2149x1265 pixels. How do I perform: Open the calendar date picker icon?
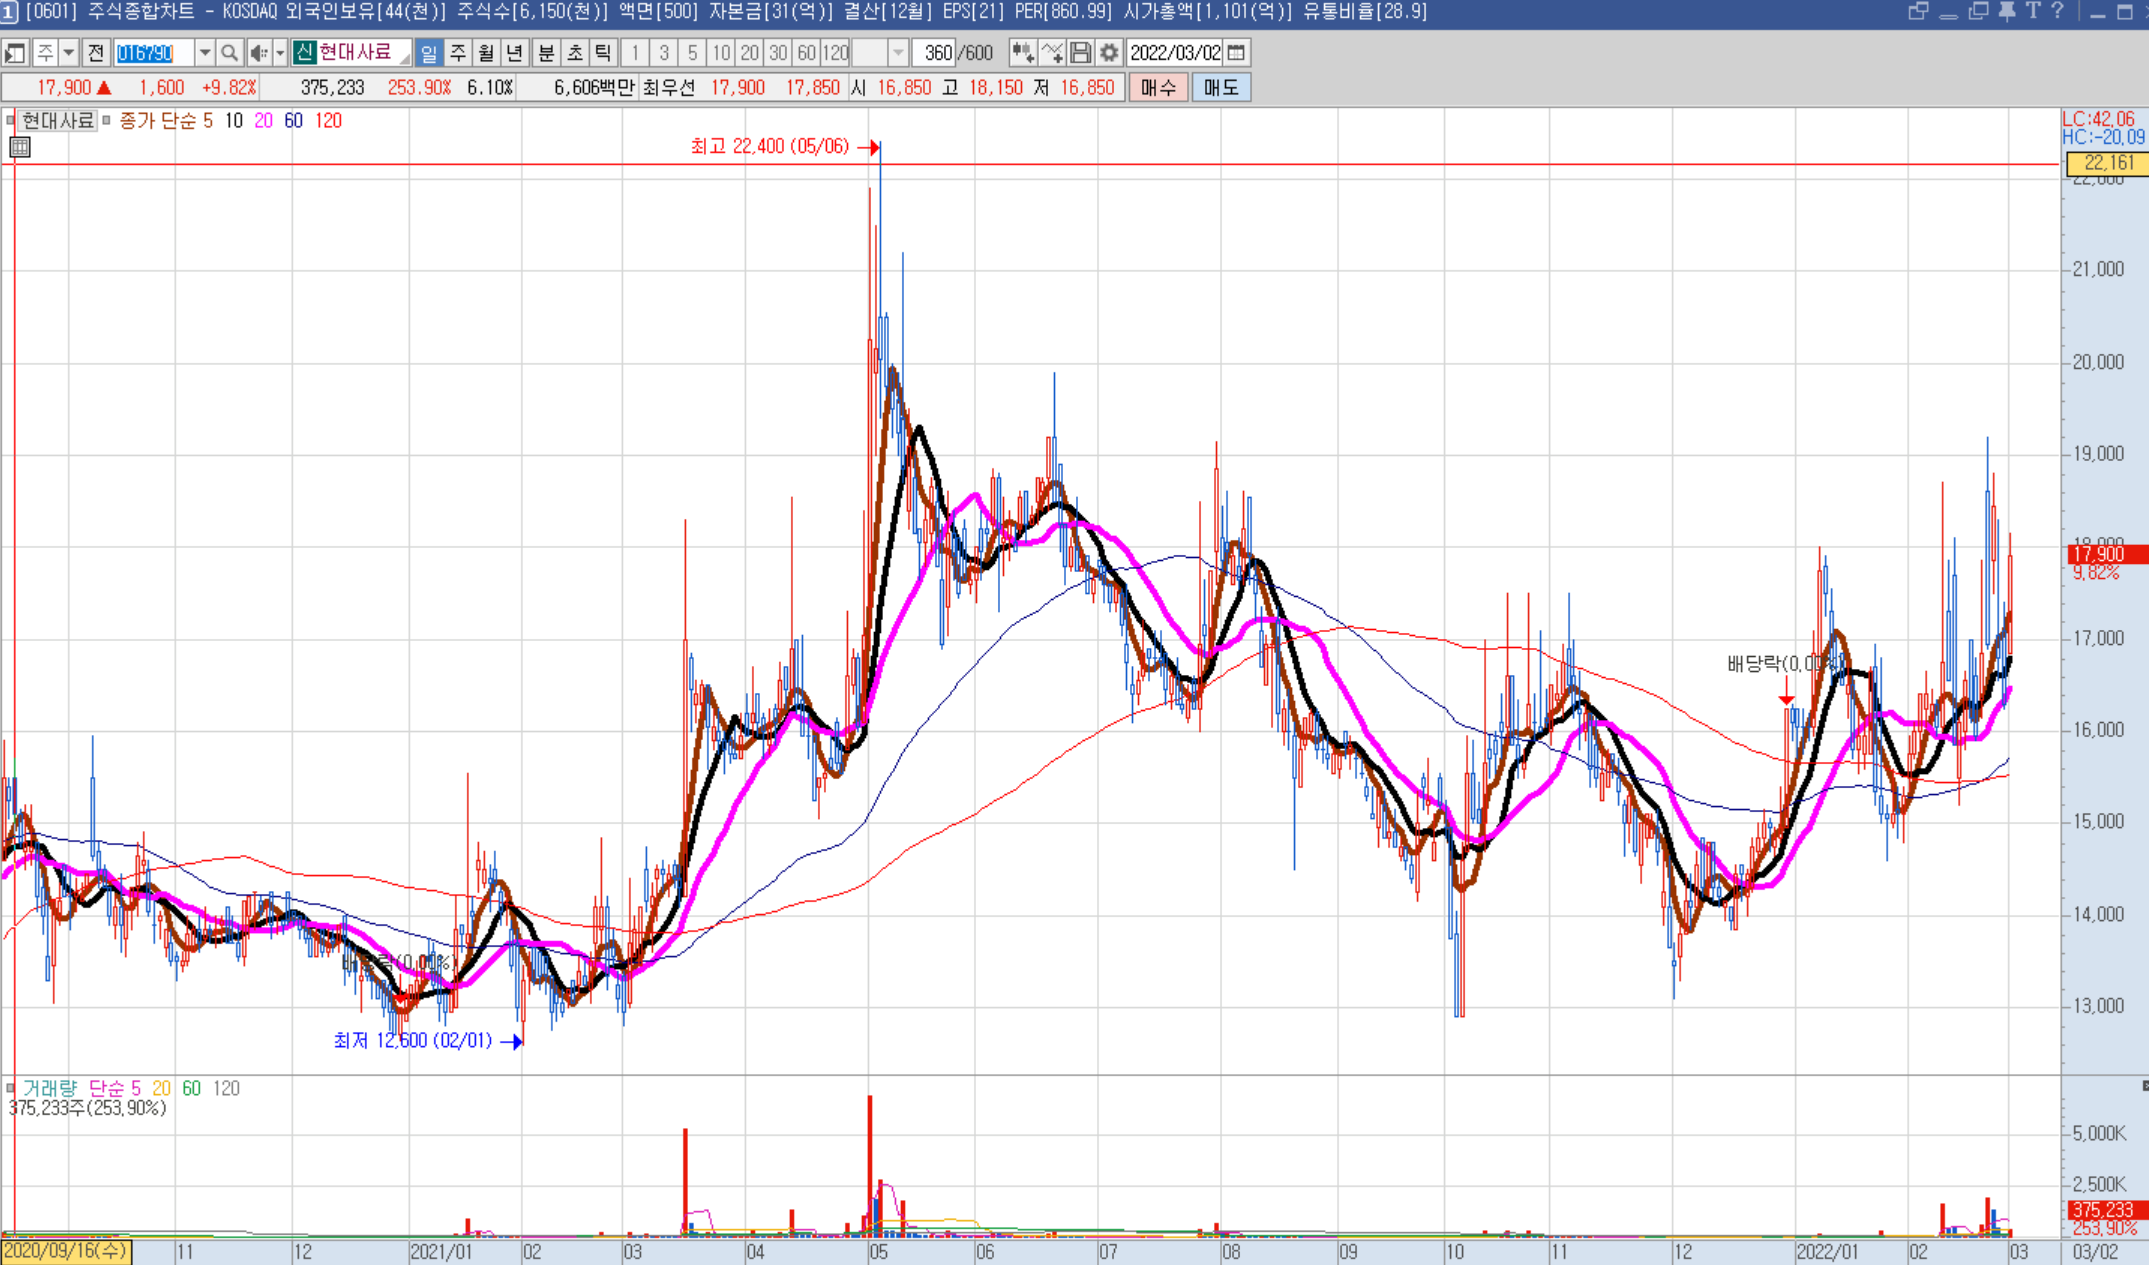1237,52
